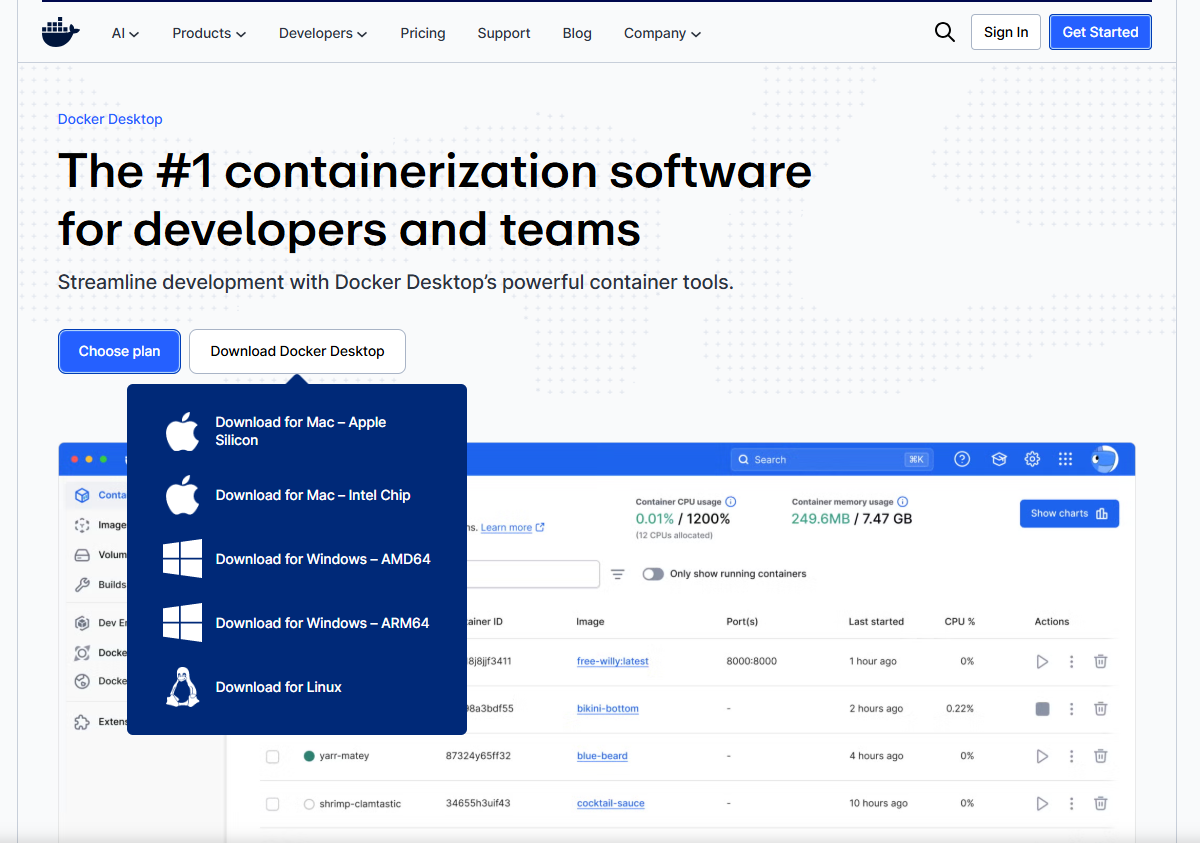Image resolution: width=1200 pixels, height=852 pixels.
Task: Click the Linux penguin icon
Action: click(x=182, y=687)
